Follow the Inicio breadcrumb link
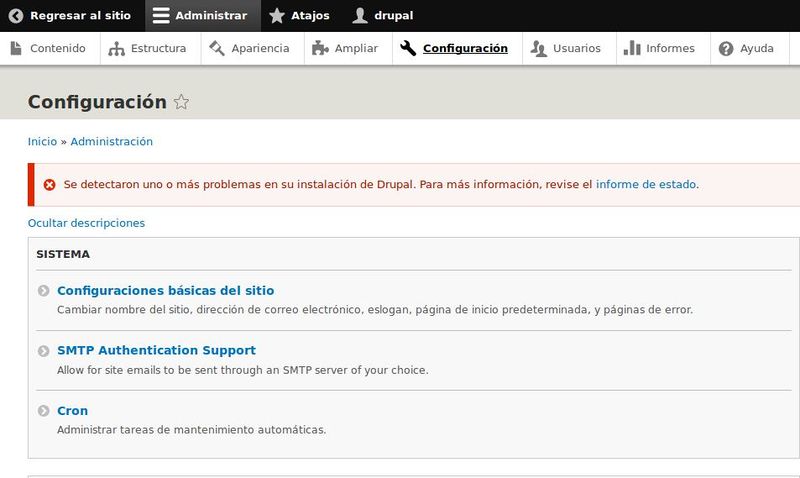800x478 pixels. (42, 141)
